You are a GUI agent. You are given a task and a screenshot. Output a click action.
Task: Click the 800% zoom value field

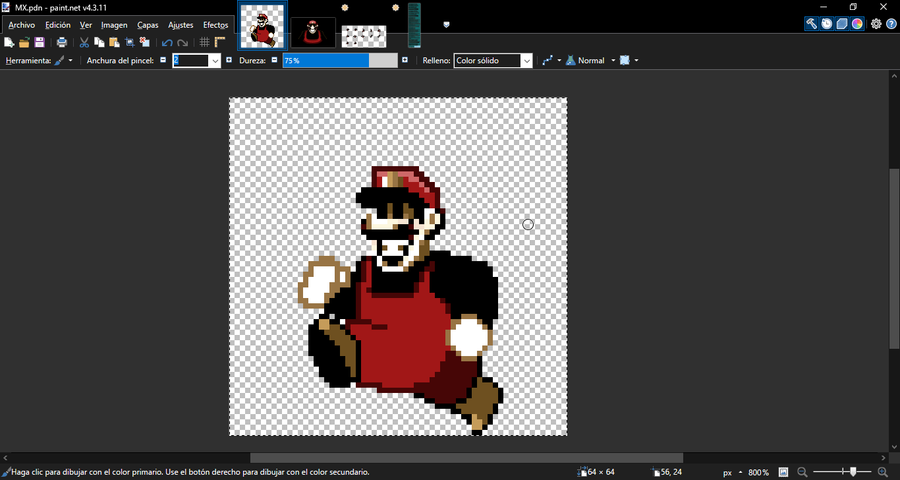758,473
